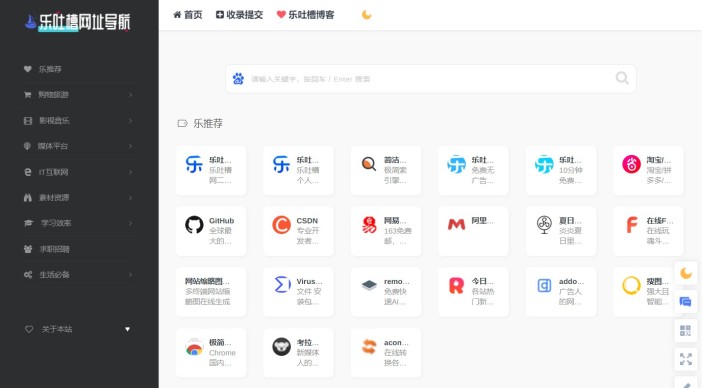
Task: Expand the 影视音乐 sidebar category chevron
Action: [x=130, y=120]
